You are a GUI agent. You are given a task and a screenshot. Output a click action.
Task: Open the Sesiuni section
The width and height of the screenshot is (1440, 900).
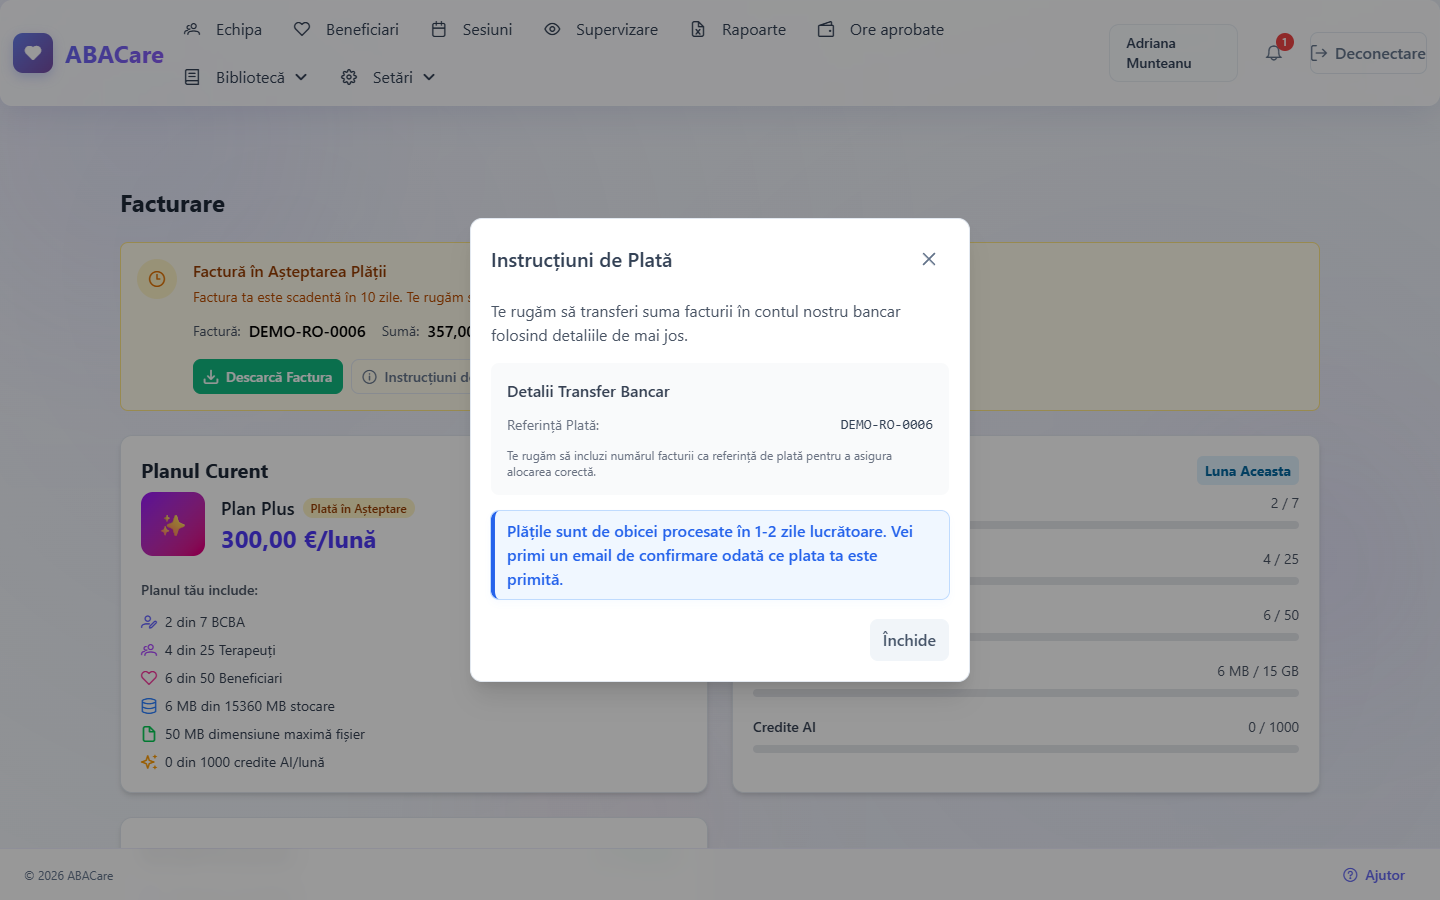pyautogui.click(x=471, y=30)
